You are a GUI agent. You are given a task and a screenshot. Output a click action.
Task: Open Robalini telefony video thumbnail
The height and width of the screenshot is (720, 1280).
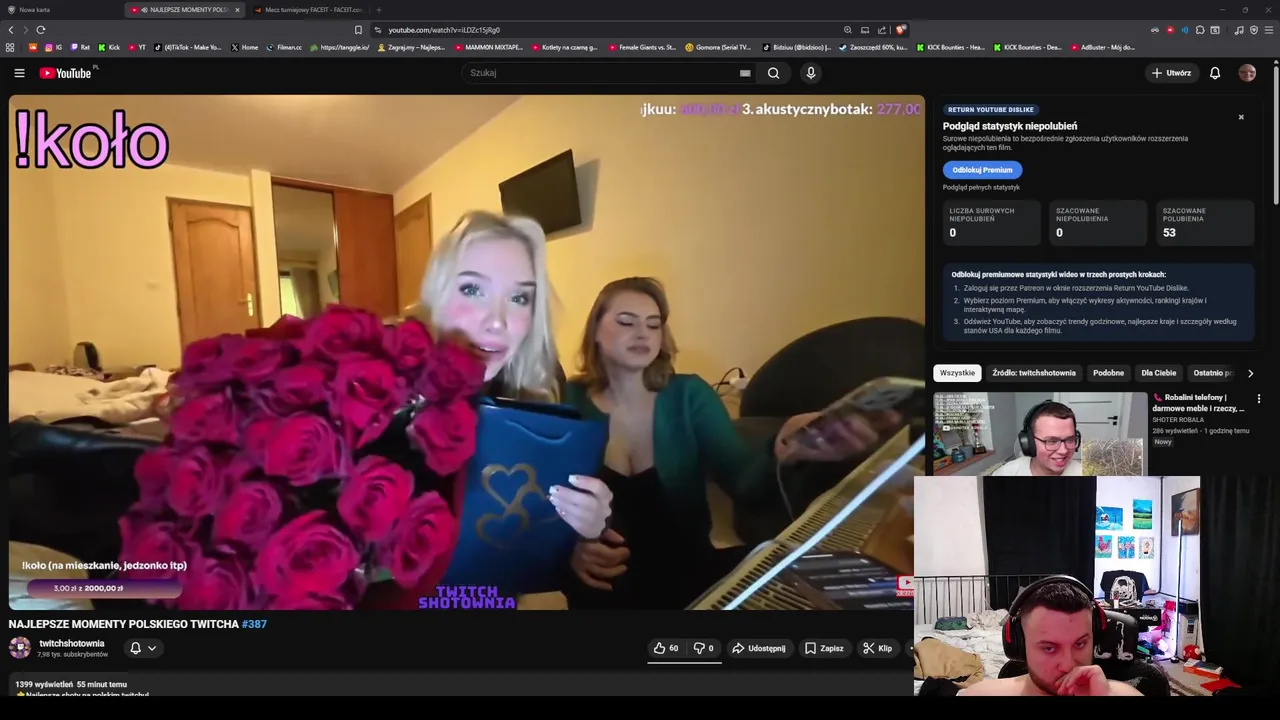(x=1040, y=433)
